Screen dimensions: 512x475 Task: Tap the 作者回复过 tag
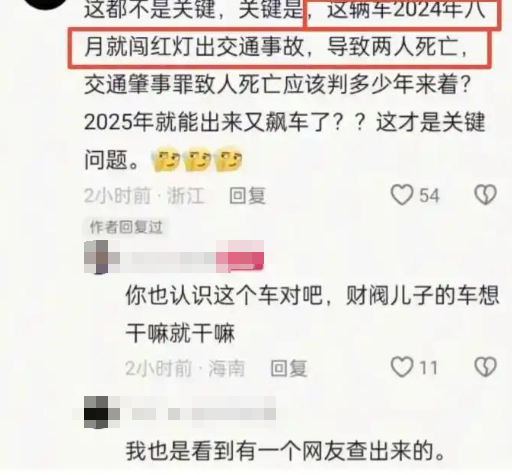126,227
